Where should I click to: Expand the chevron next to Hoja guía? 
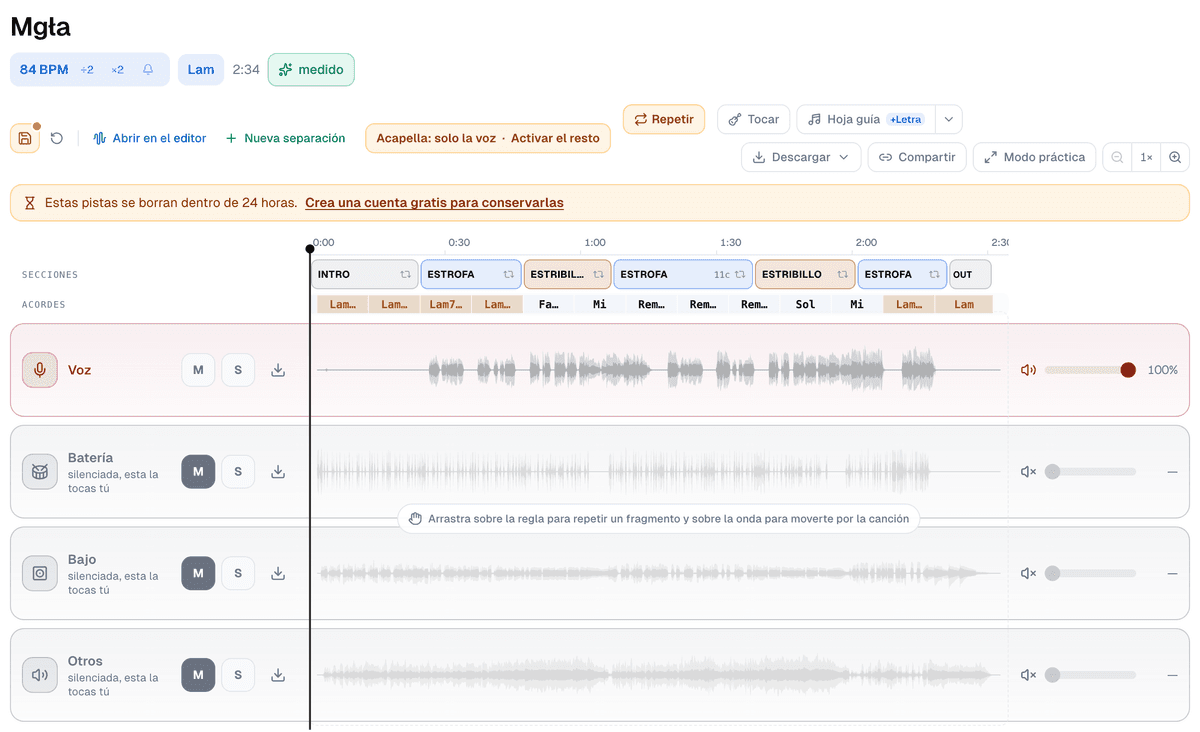pyautogui.click(x=949, y=119)
